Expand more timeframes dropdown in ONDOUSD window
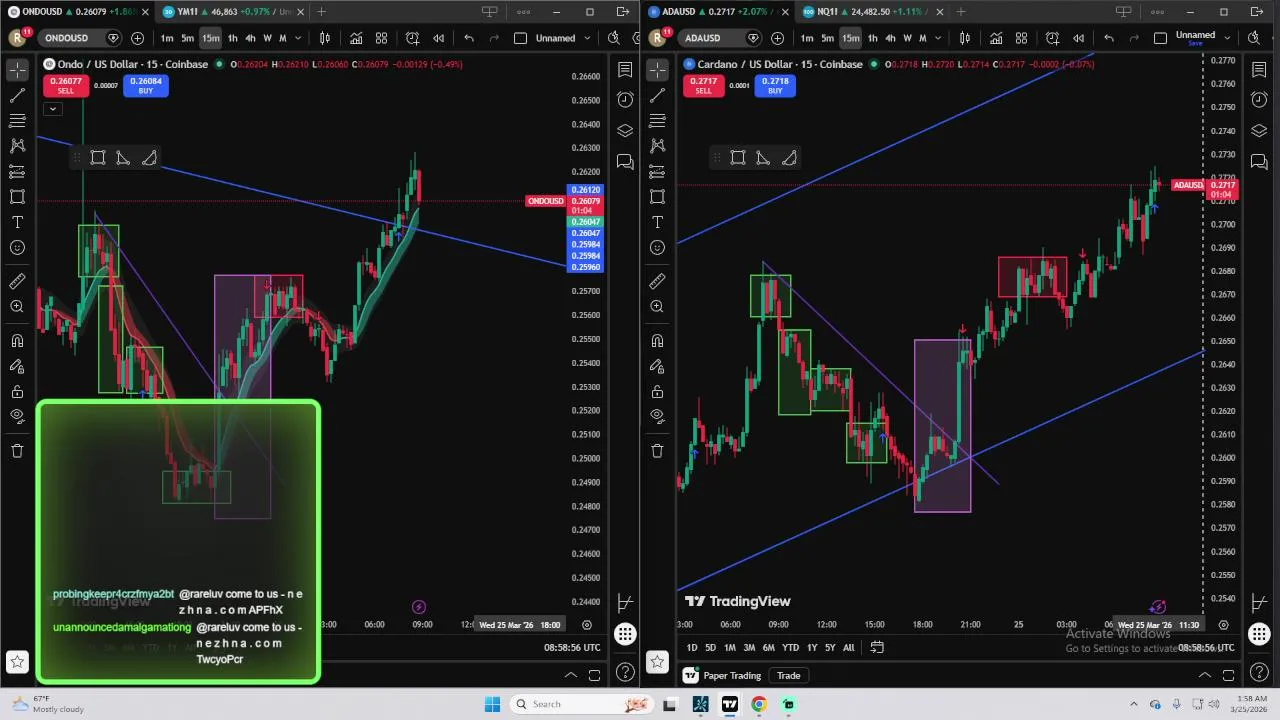Screen dimensions: 1280x720 298,38
